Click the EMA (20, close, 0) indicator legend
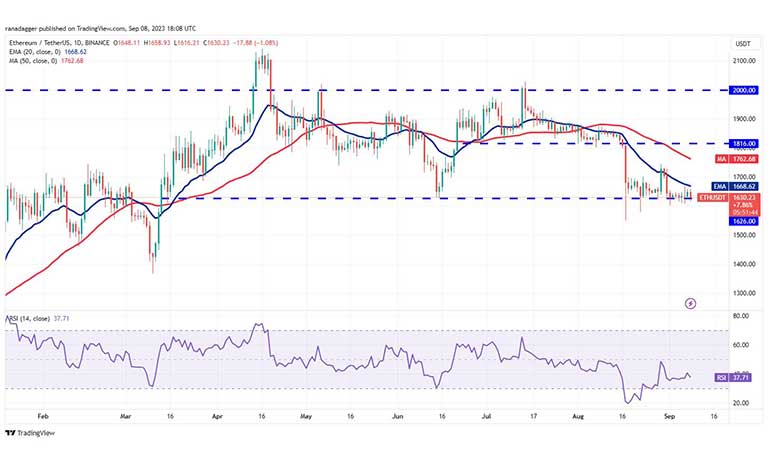Screen dimensions: 768x463 point(34,52)
